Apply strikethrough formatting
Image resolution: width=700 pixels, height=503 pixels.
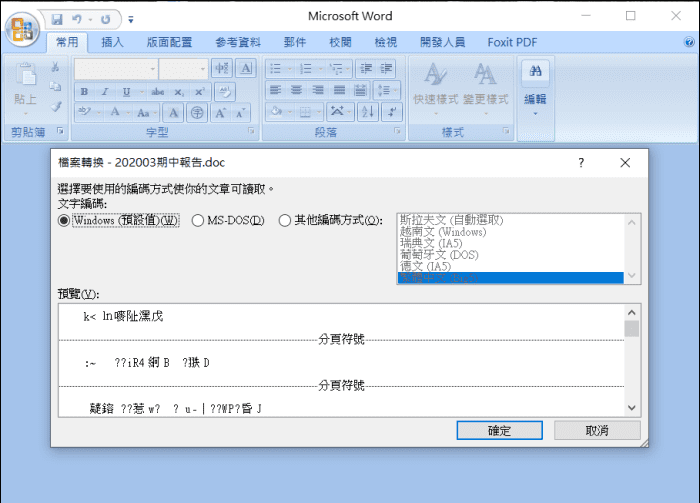[158, 92]
